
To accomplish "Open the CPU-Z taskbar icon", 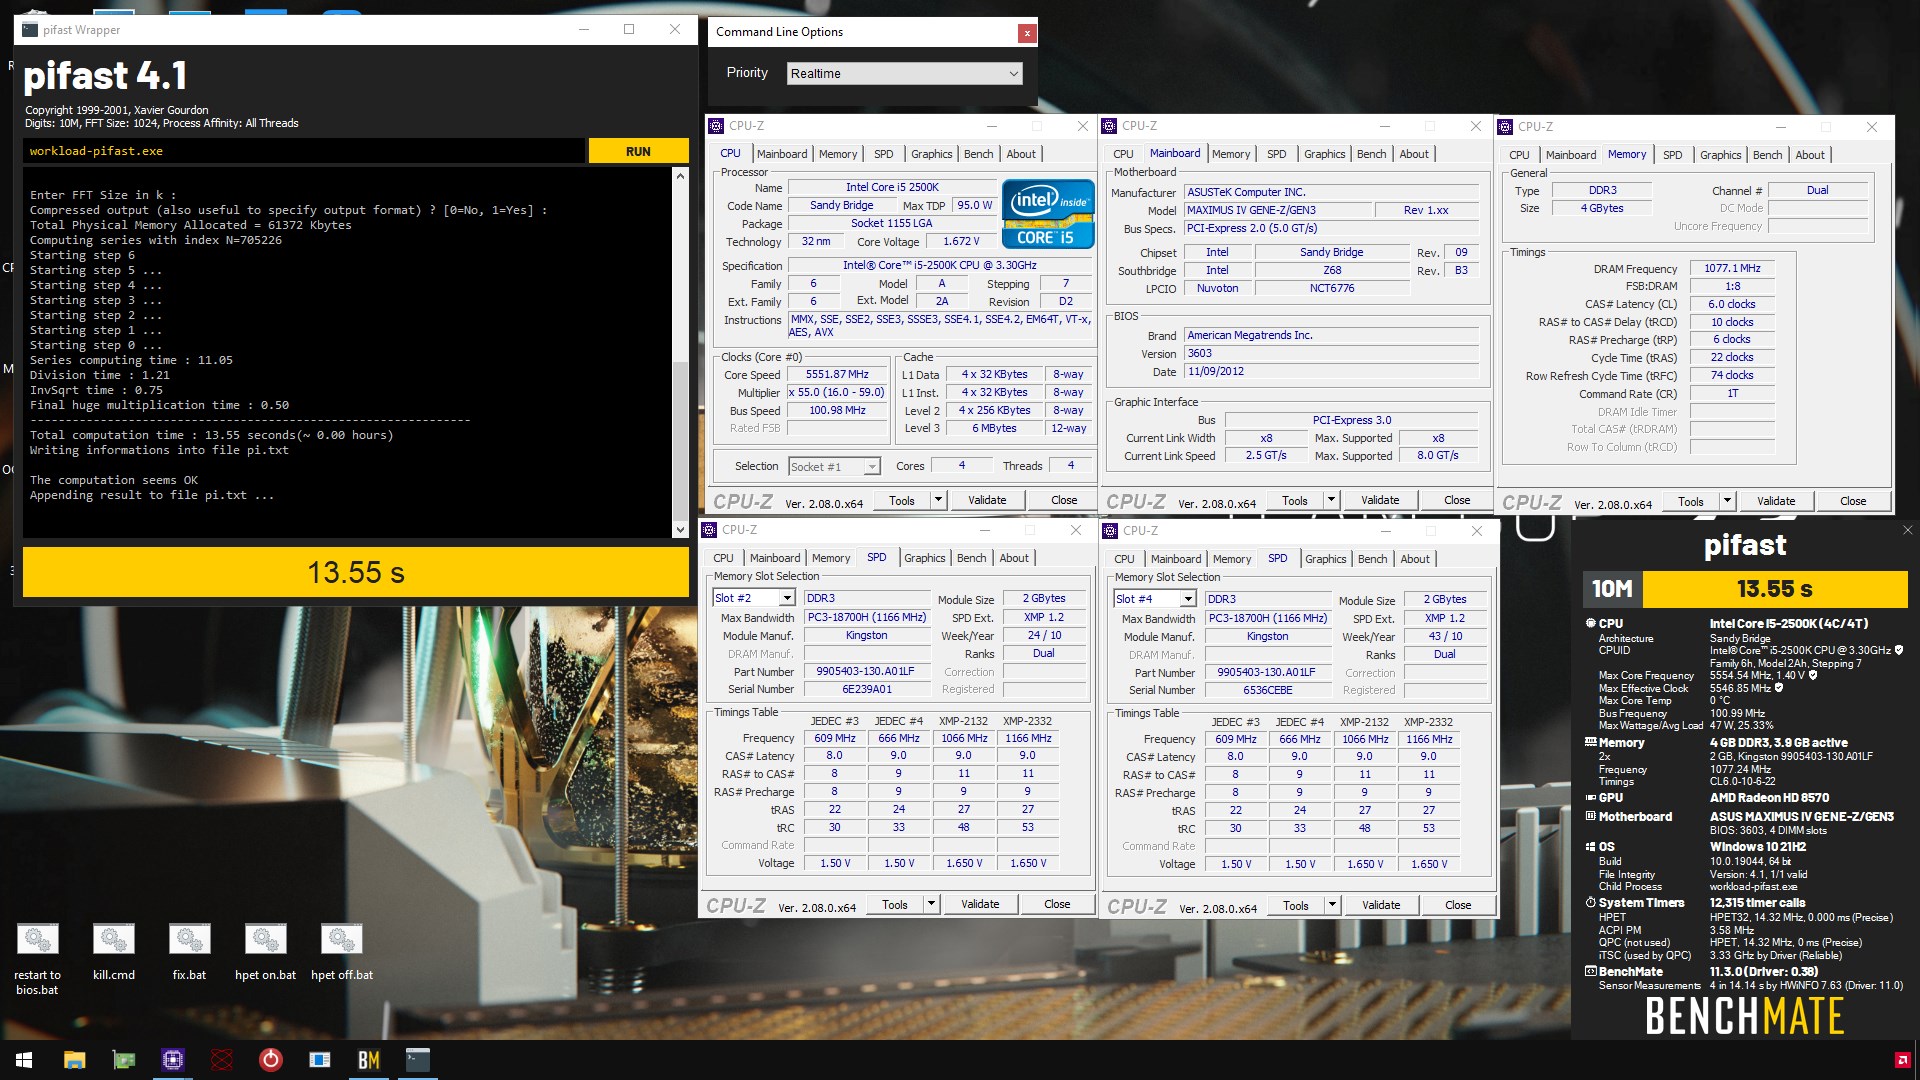I will point(173,1060).
